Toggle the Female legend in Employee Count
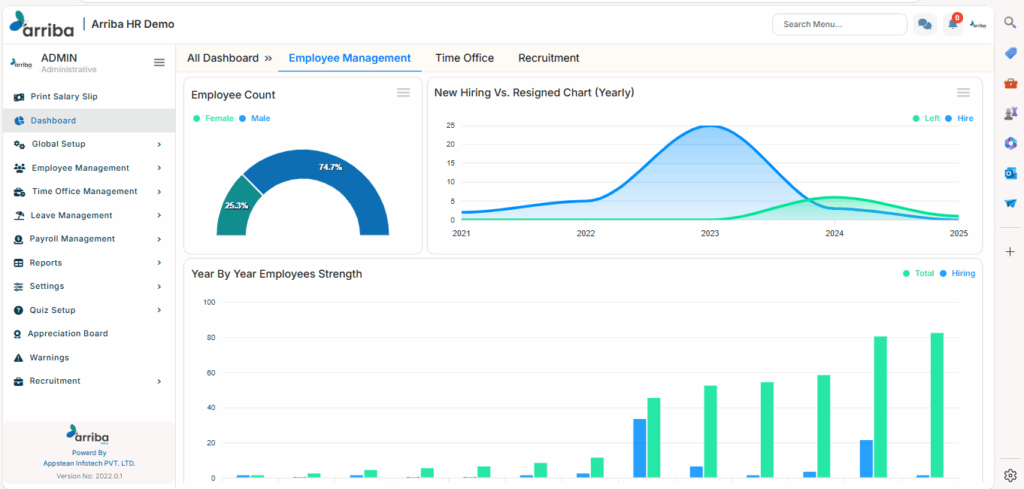 [213, 118]
